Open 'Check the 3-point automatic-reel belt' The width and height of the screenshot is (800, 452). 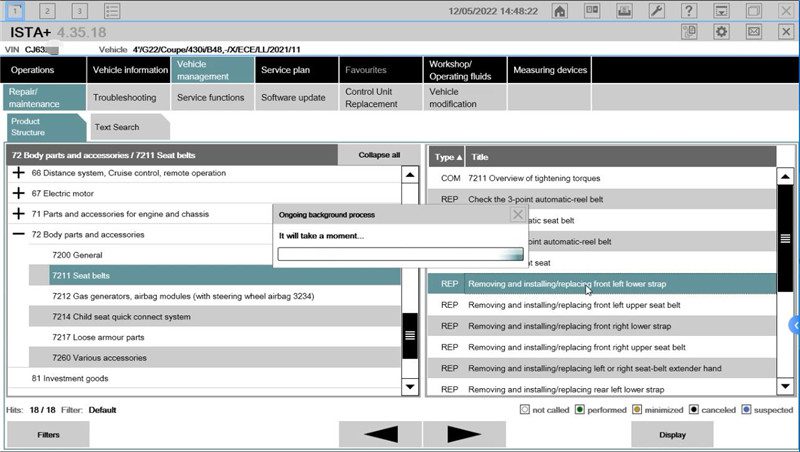[x=602, y=199]
